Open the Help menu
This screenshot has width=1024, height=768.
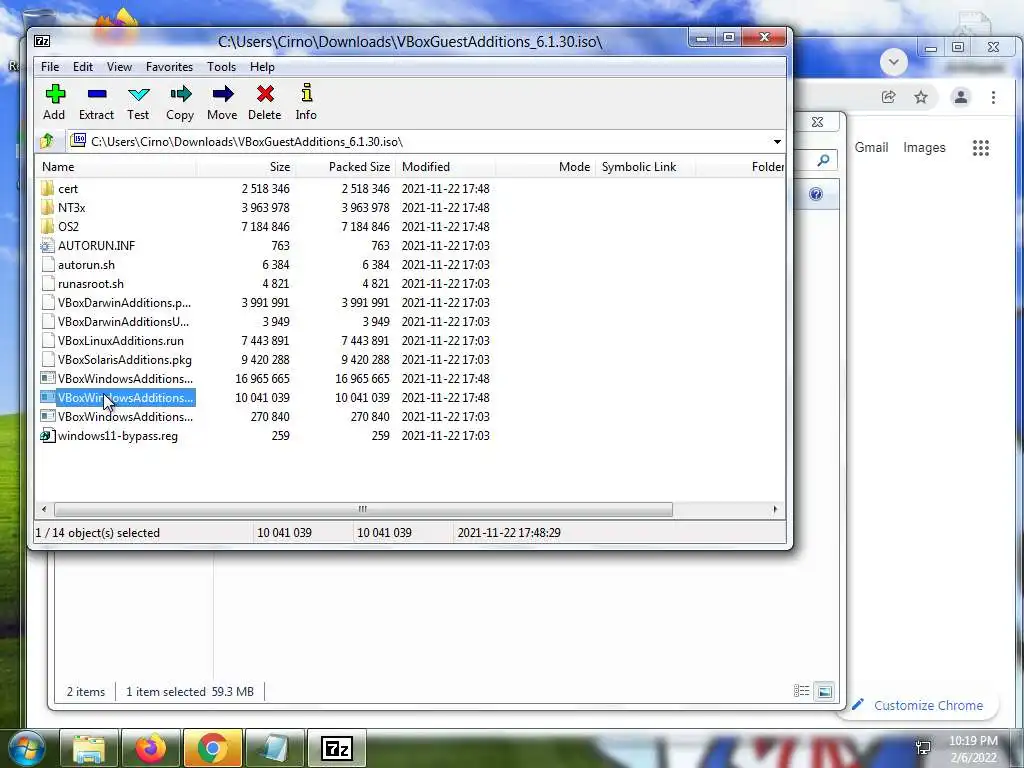coord(262,67)
